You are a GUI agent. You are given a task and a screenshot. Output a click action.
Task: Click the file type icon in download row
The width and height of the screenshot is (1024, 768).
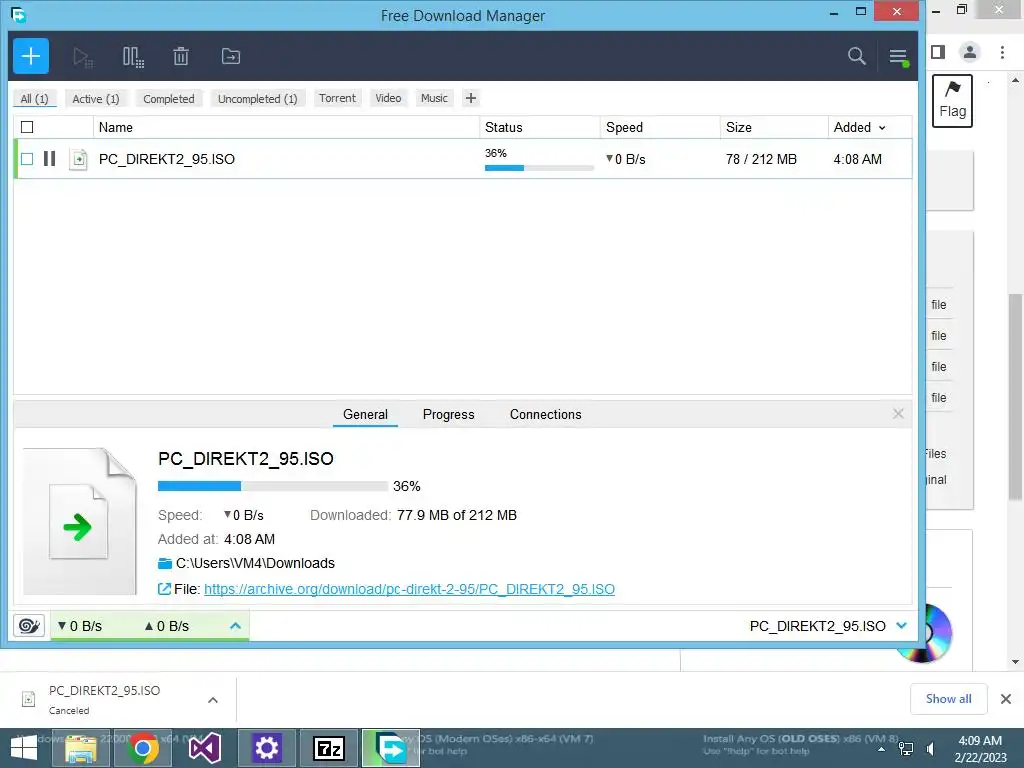[x=78, y=159]
